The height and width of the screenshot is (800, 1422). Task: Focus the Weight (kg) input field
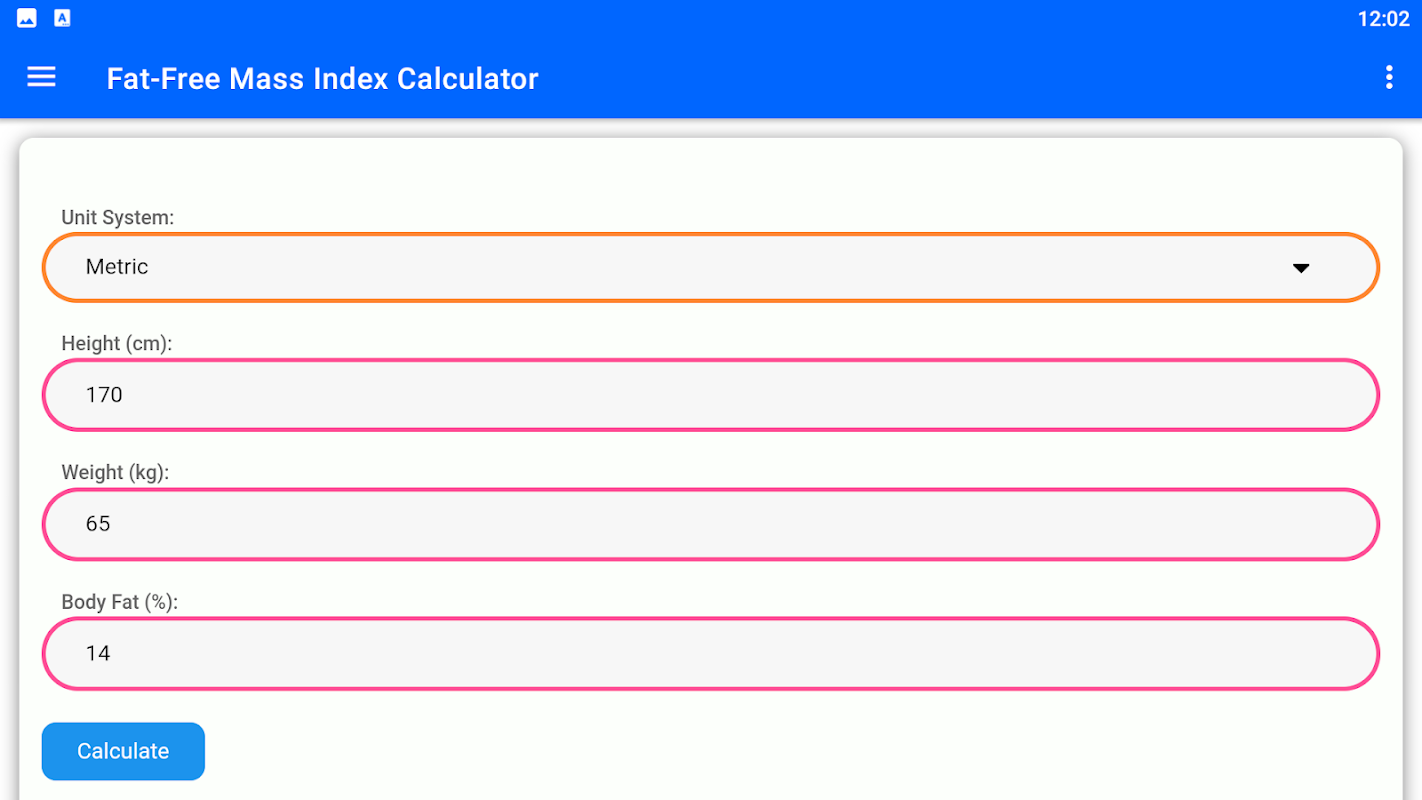click(x=710, y=524)
